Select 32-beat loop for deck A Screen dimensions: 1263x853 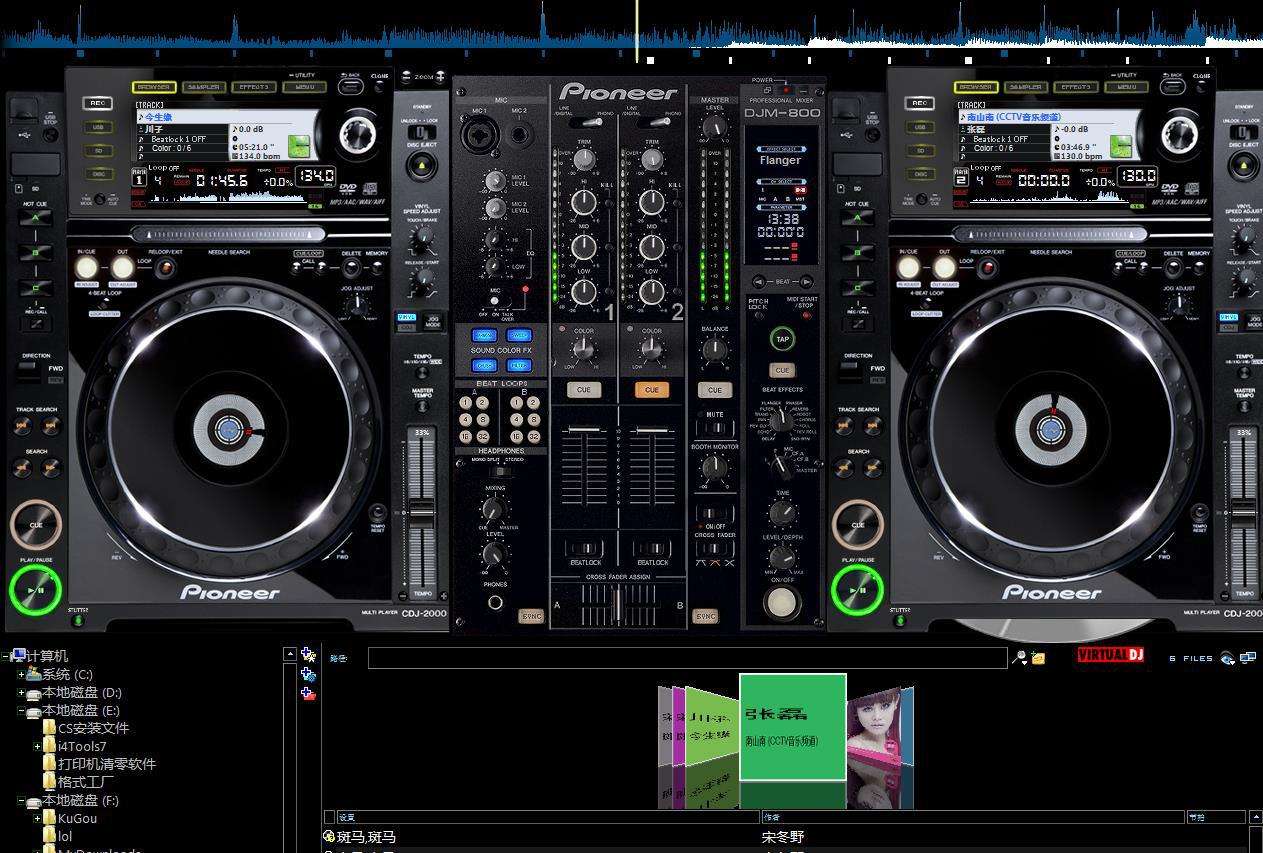[x=482, y=437]
